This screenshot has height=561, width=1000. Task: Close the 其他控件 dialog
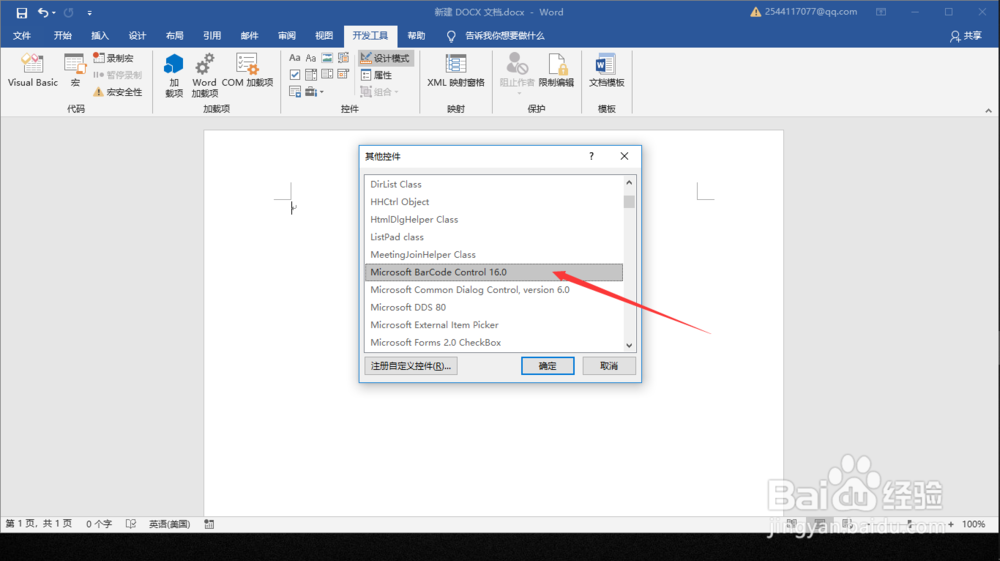tap(624, 156)
